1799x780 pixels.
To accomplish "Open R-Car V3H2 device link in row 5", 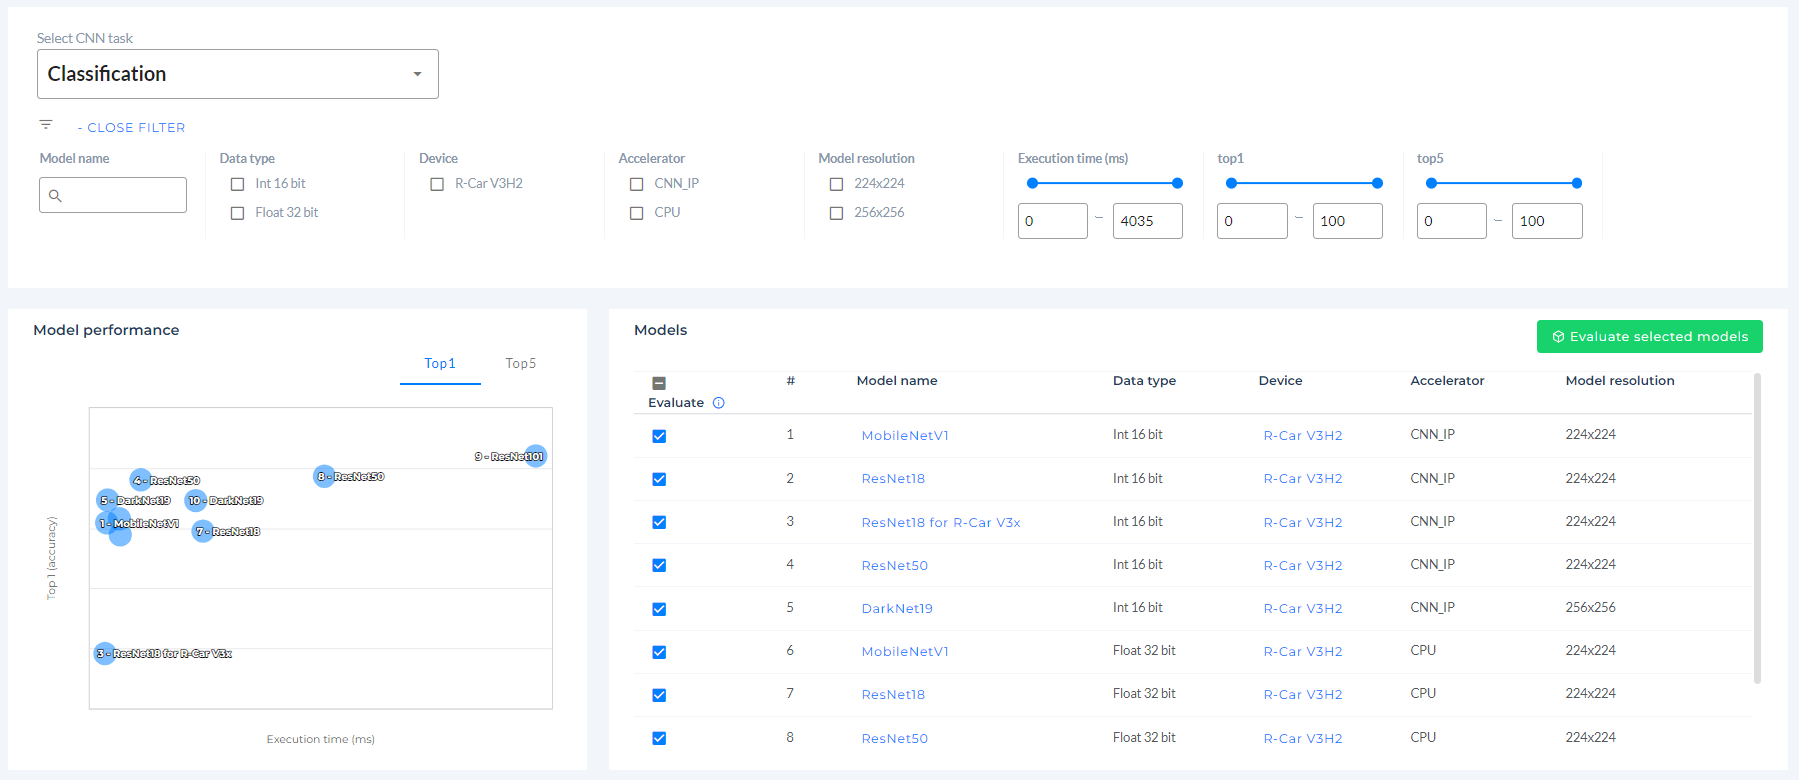I will coord(1303,609).
